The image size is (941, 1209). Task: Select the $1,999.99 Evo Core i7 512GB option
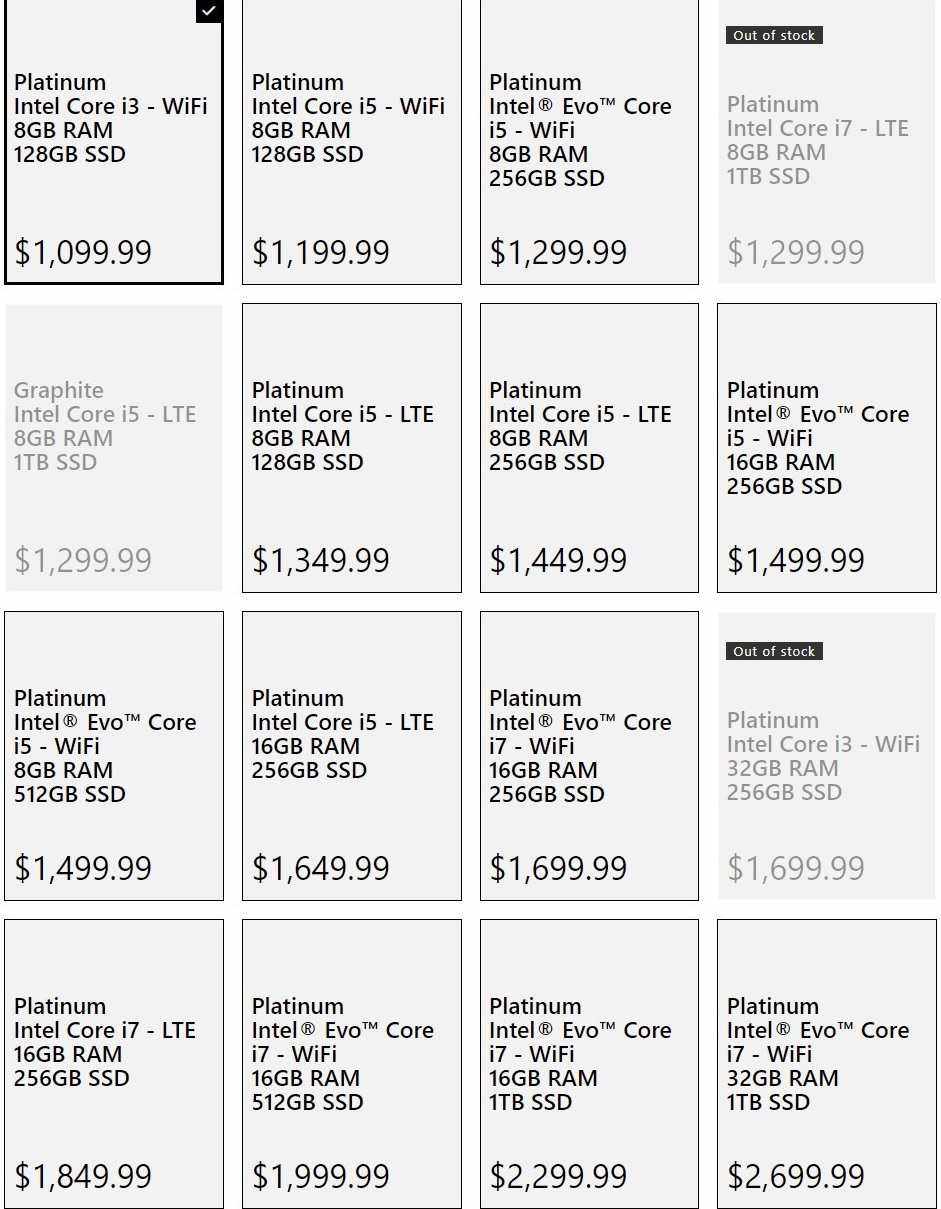[x=351, y=1064]
